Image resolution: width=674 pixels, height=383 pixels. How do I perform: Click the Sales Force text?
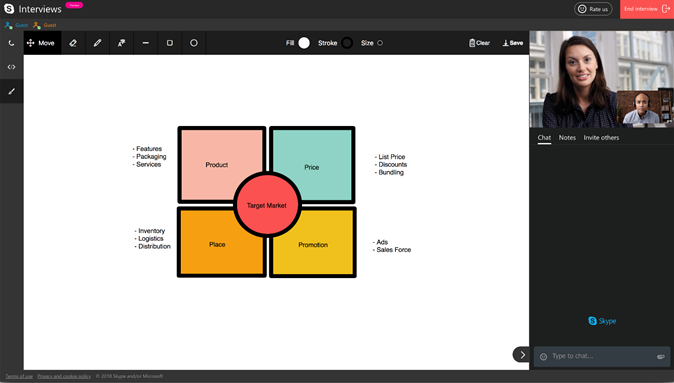(392, 250)
